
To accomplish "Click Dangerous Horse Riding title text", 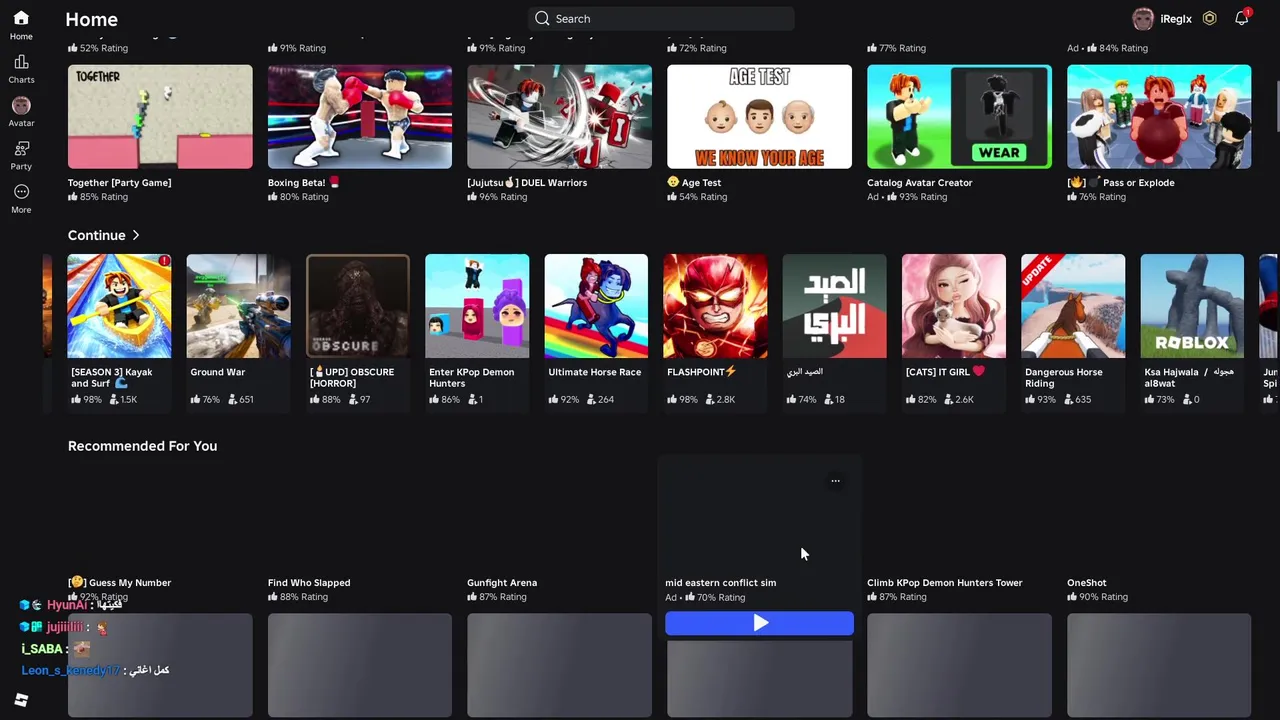I will [1063, 377].
